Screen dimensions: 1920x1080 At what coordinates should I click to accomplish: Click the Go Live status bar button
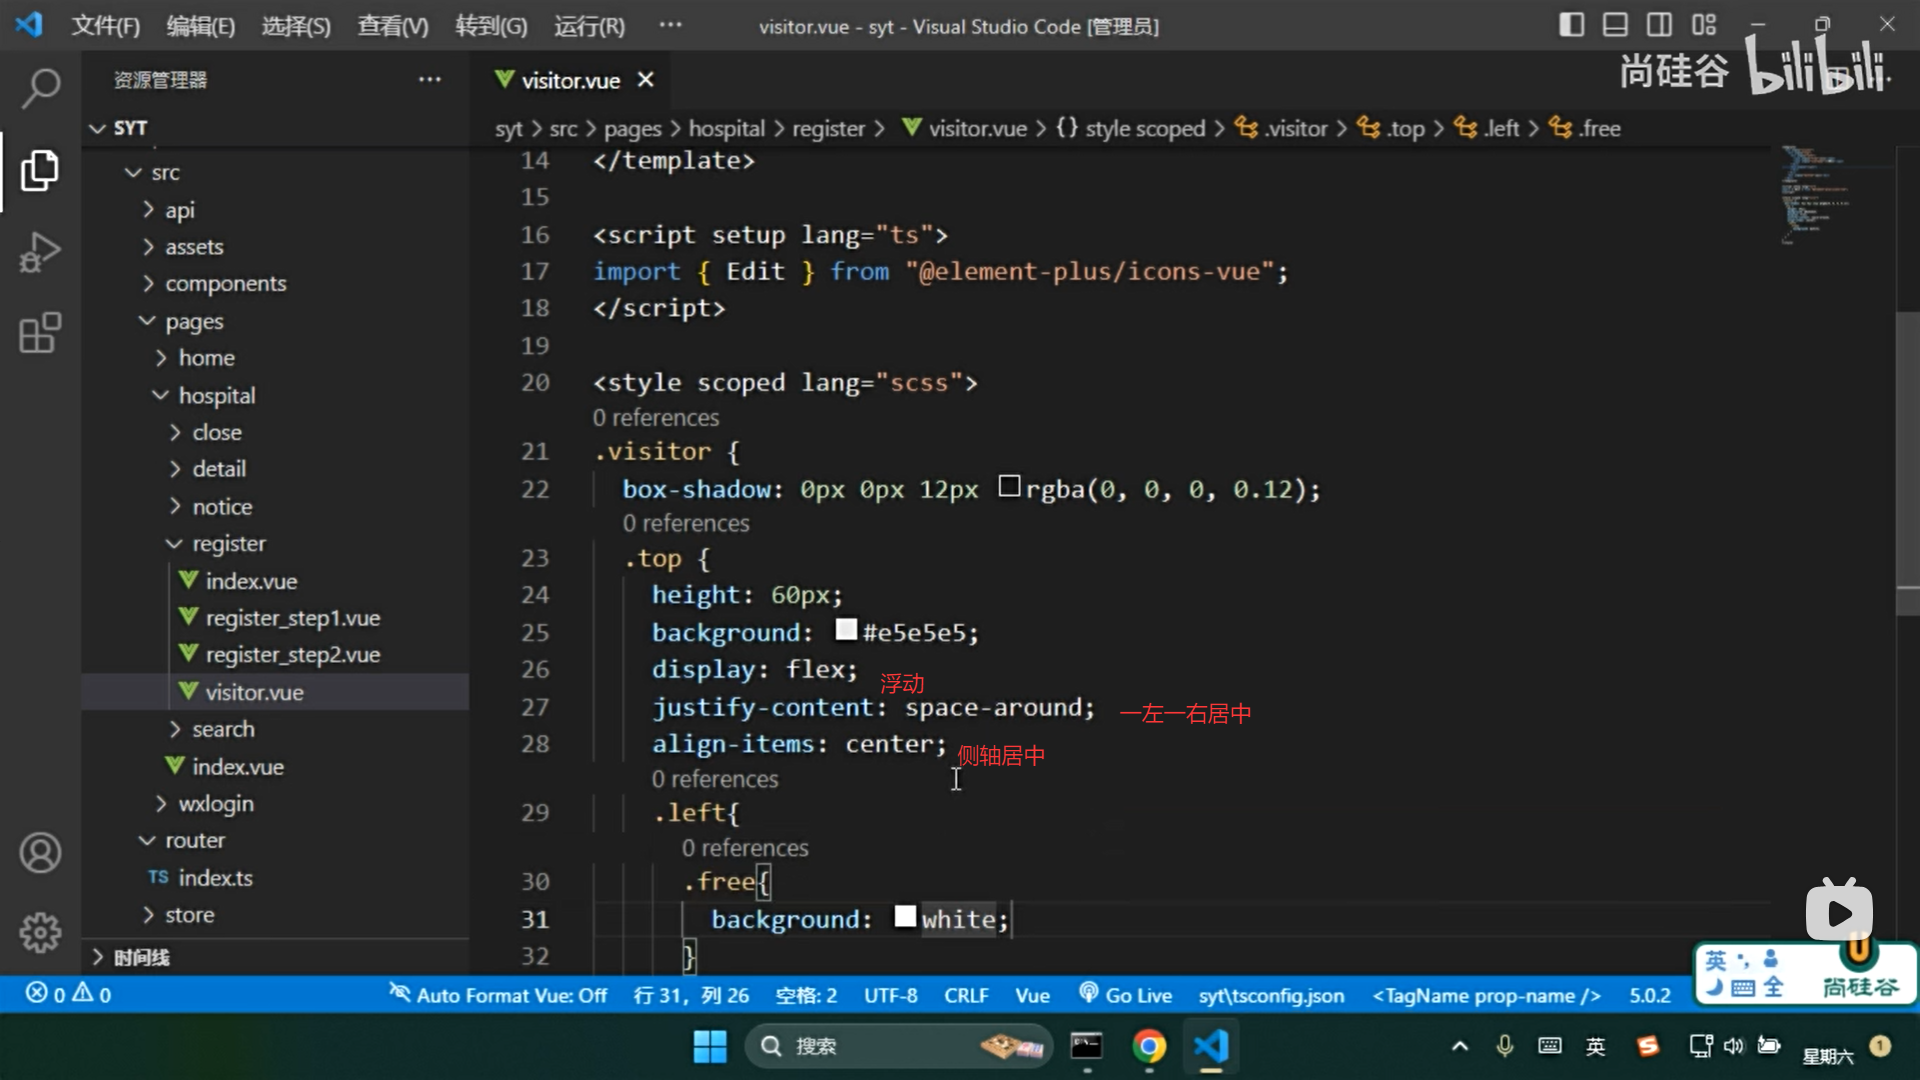tap(1125, 995)
